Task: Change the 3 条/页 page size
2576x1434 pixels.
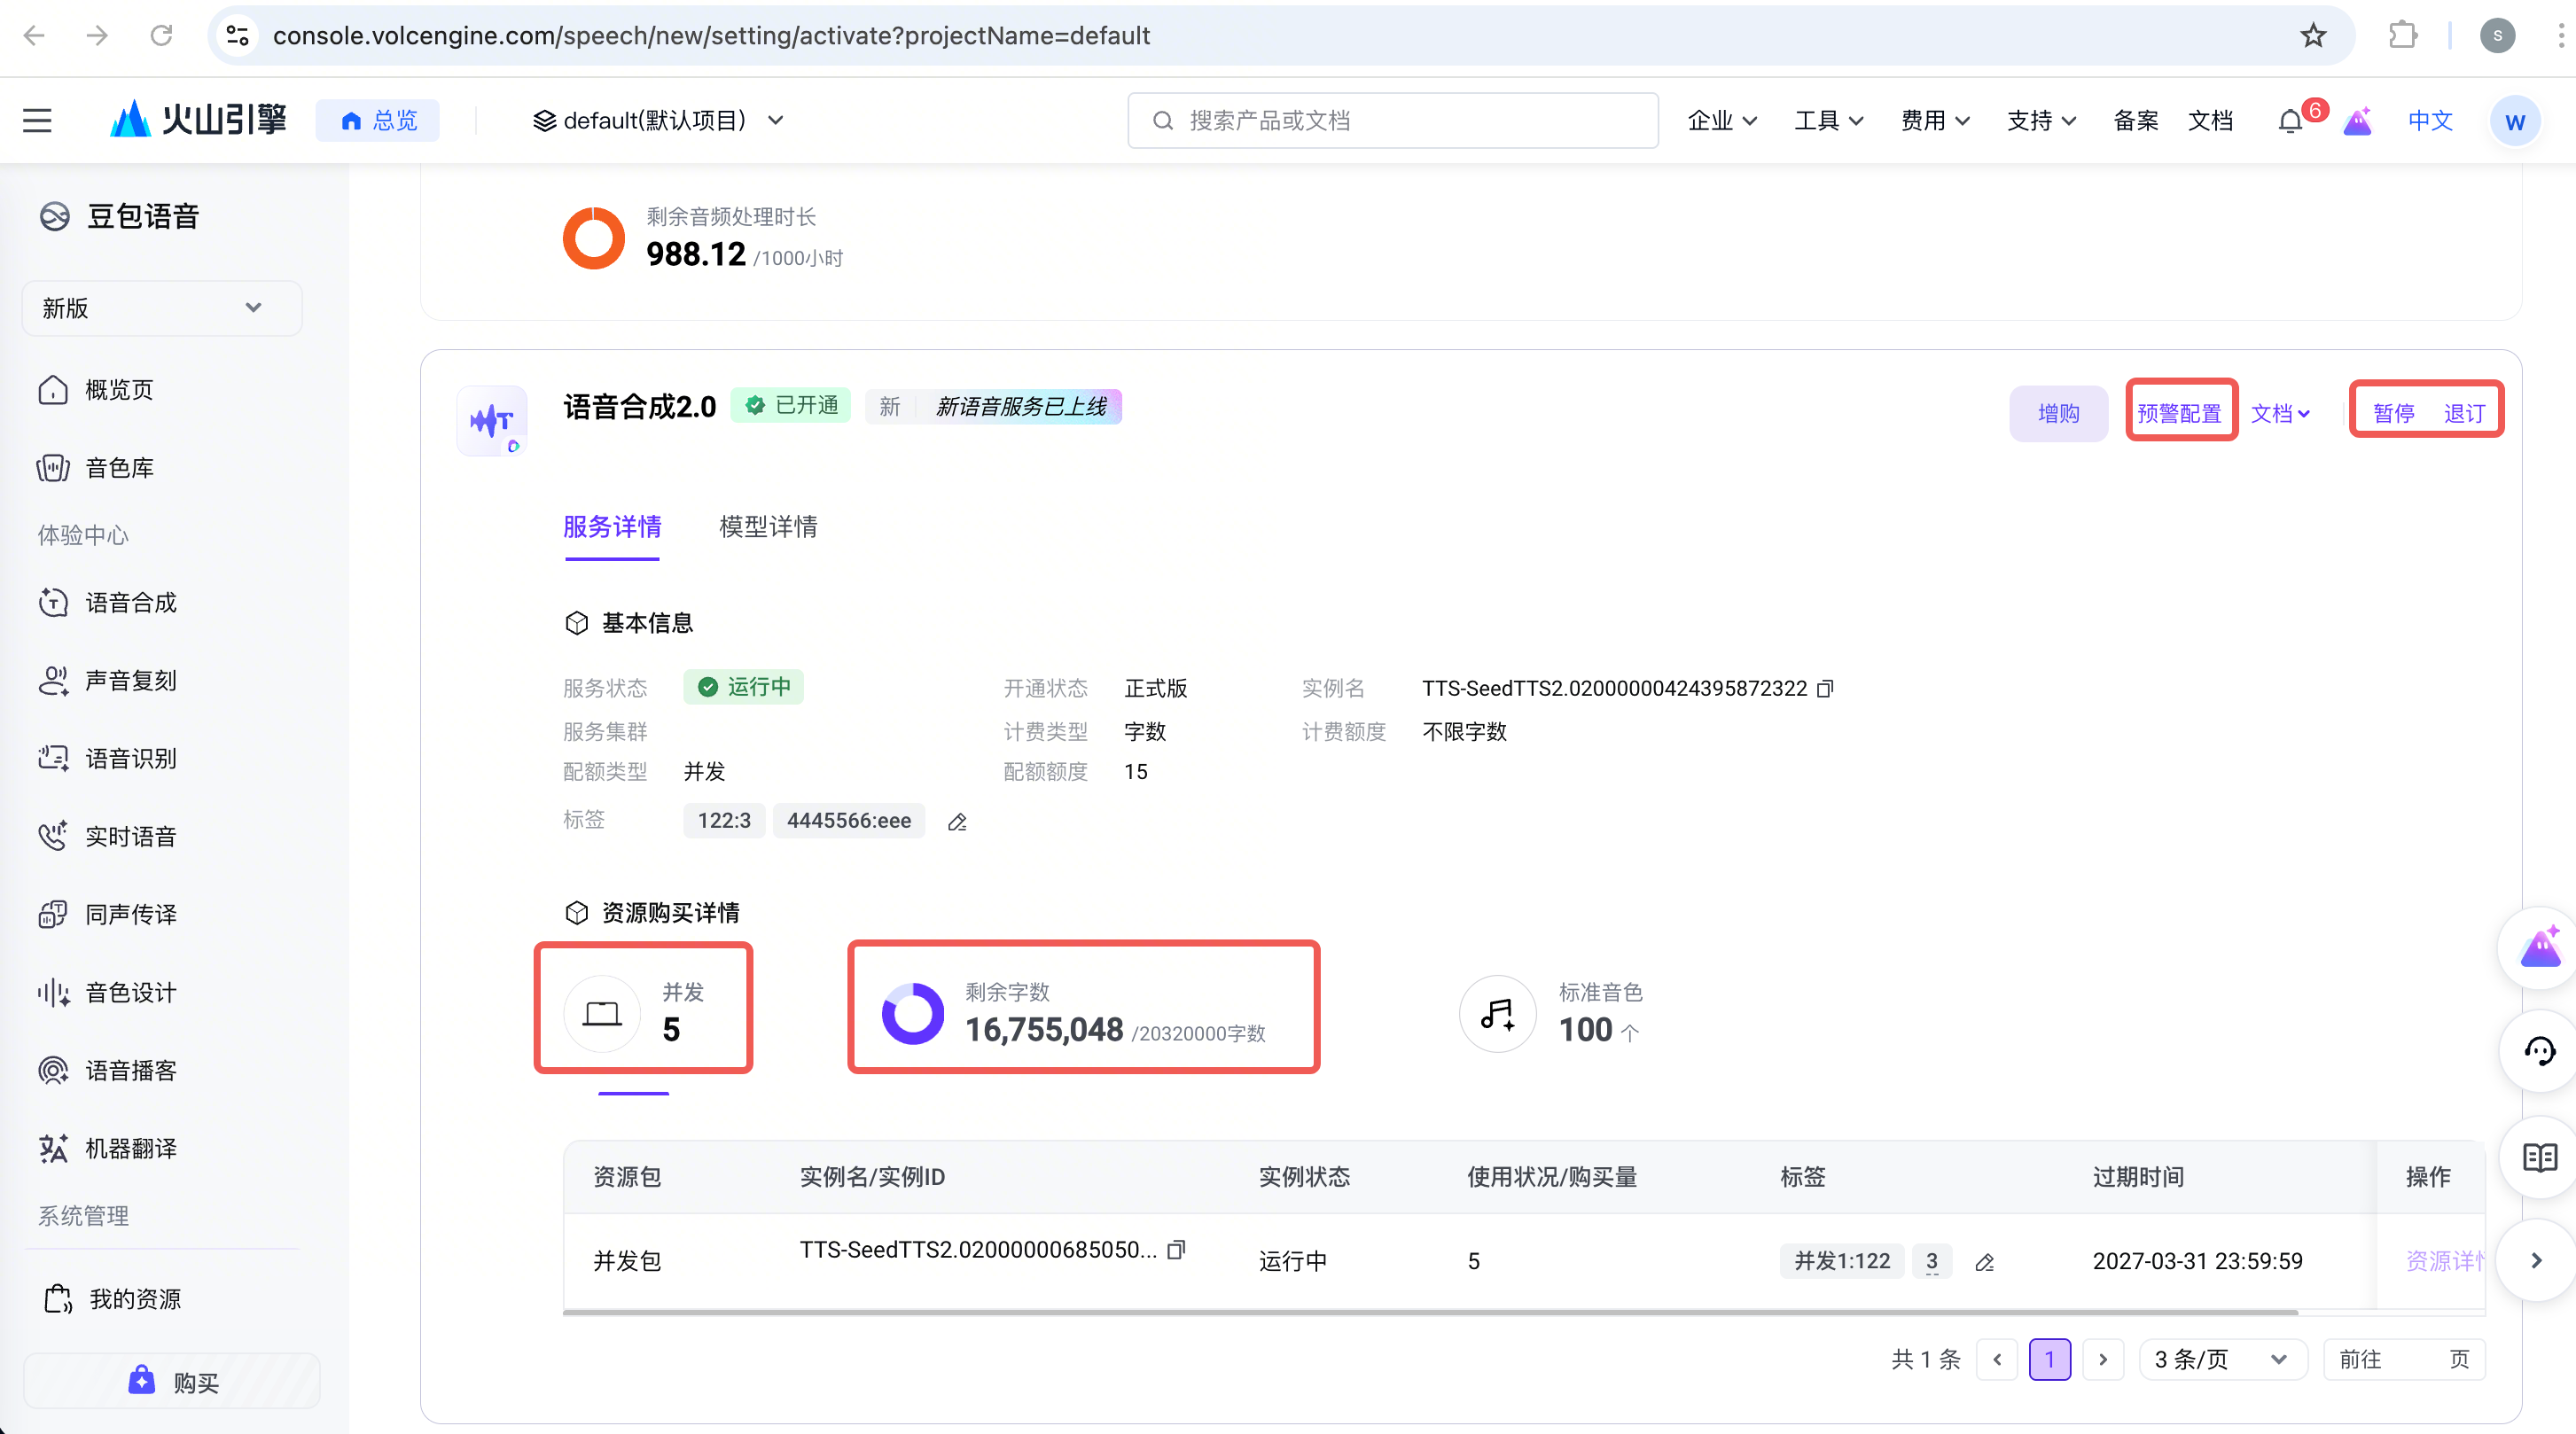Action: pos(2222,1360)
